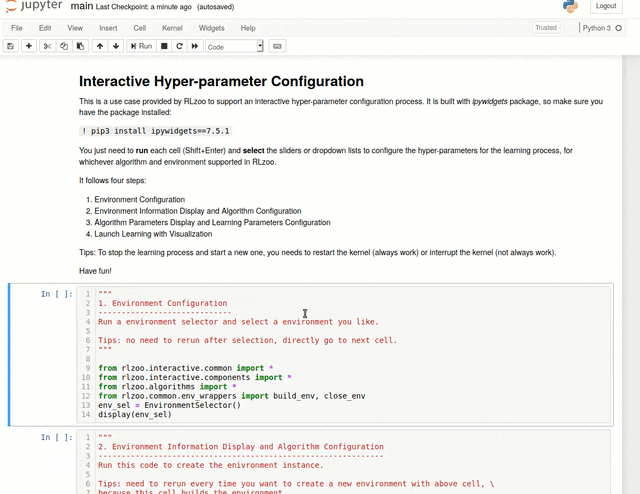The height and width of the screenshot is (494, 640).
Task: Insert a cell below with the plus icon
Action: [x=29, y=46]
